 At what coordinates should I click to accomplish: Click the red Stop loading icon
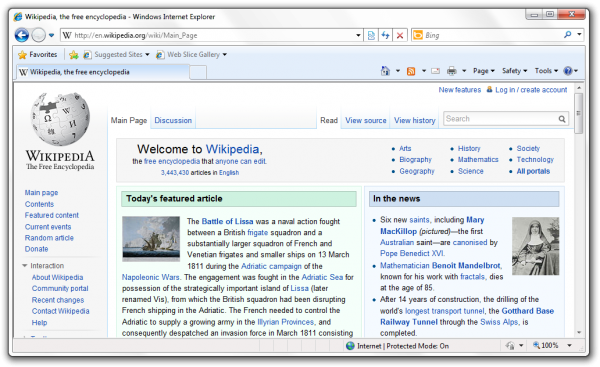click(x=400, y=35)
